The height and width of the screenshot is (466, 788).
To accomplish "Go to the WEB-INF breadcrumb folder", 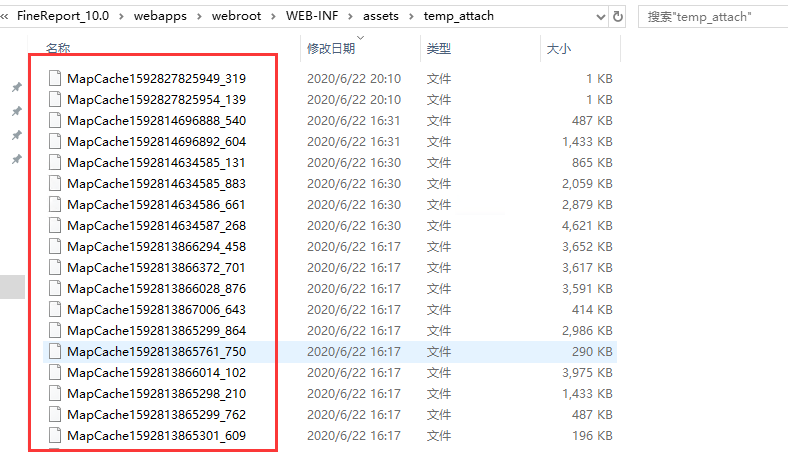I will (312, 16).
